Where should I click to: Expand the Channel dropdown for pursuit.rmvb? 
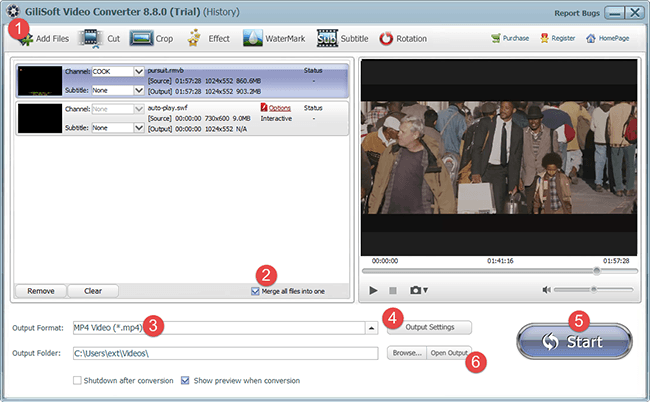point(138,72)
